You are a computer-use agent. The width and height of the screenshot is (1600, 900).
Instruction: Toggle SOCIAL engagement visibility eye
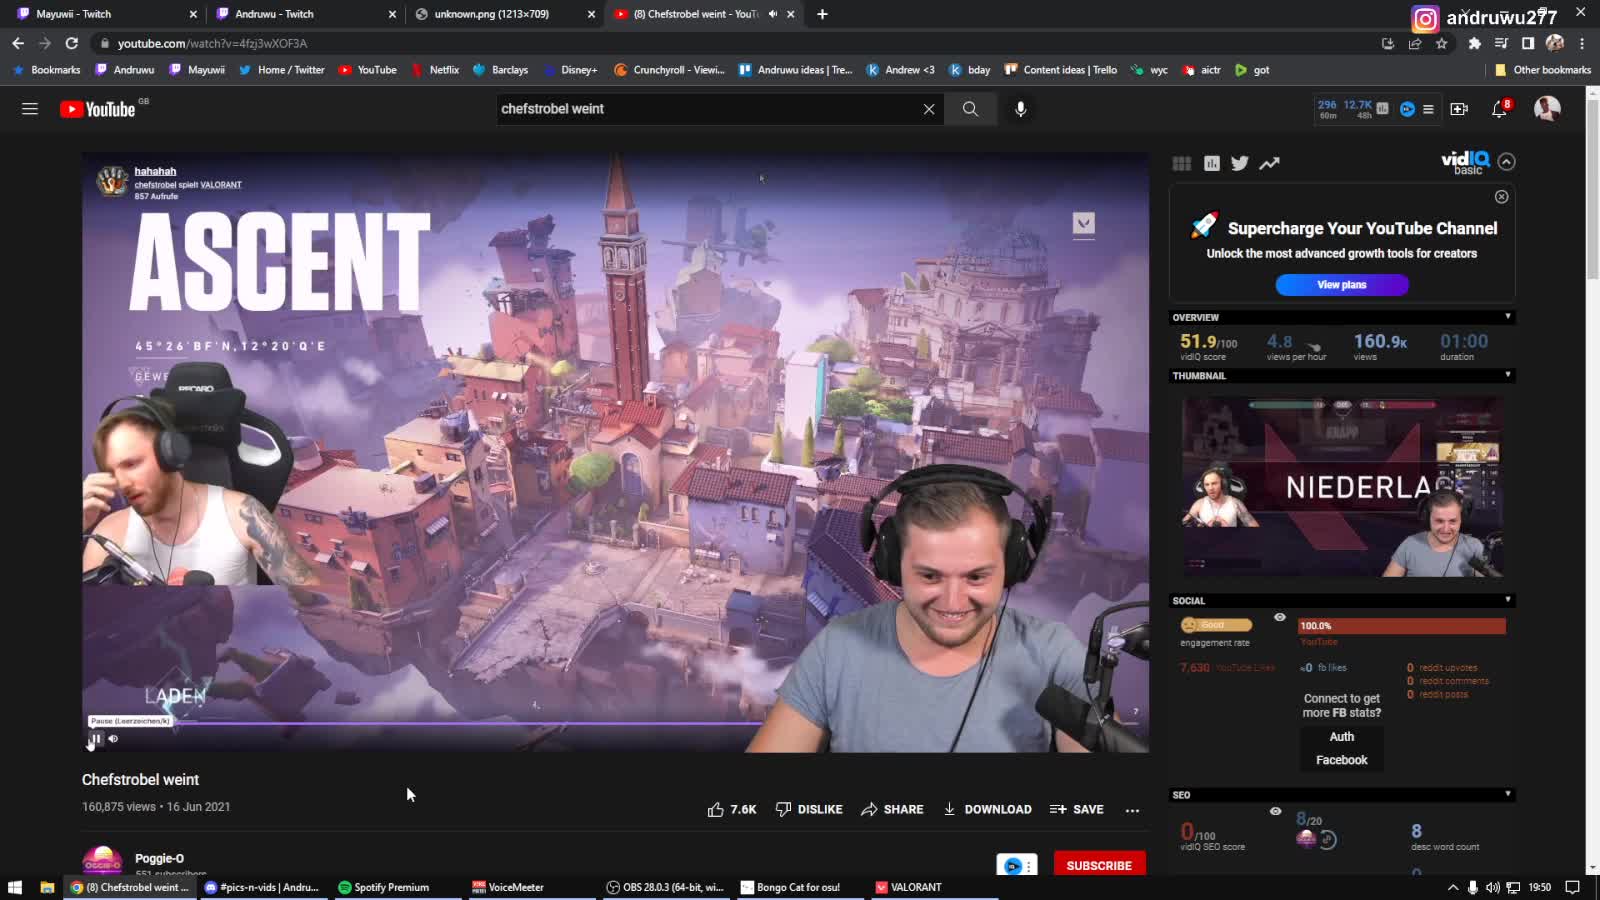click(1279, 617)
